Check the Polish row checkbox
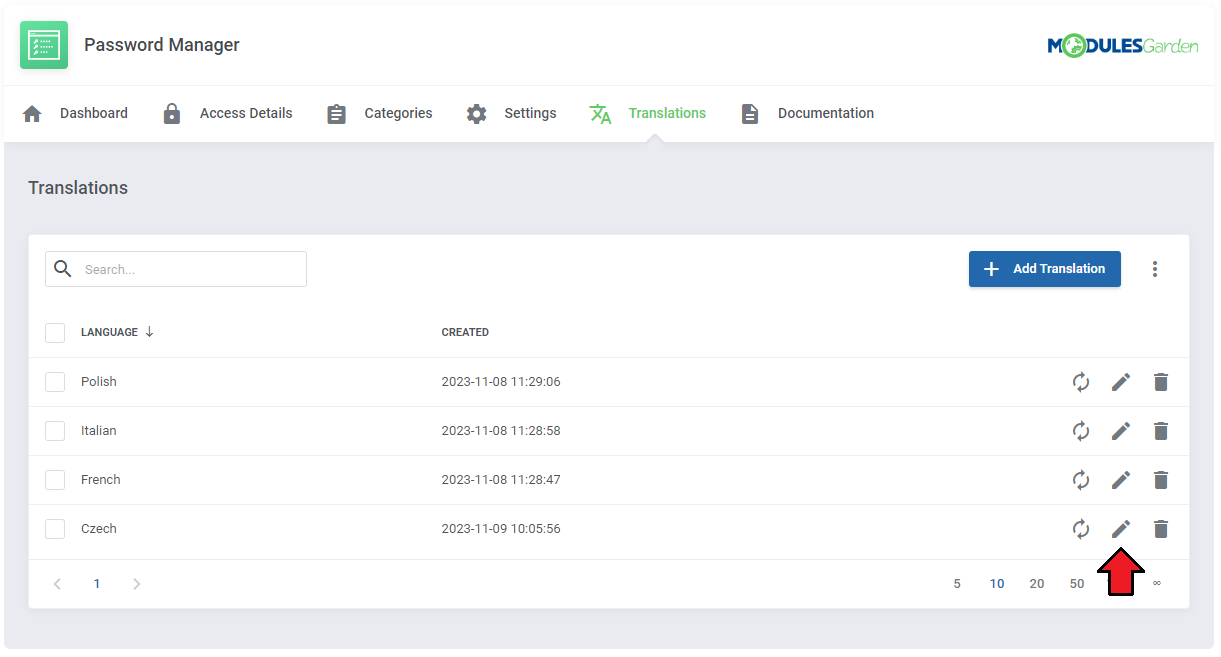 [x=55, y=382]
